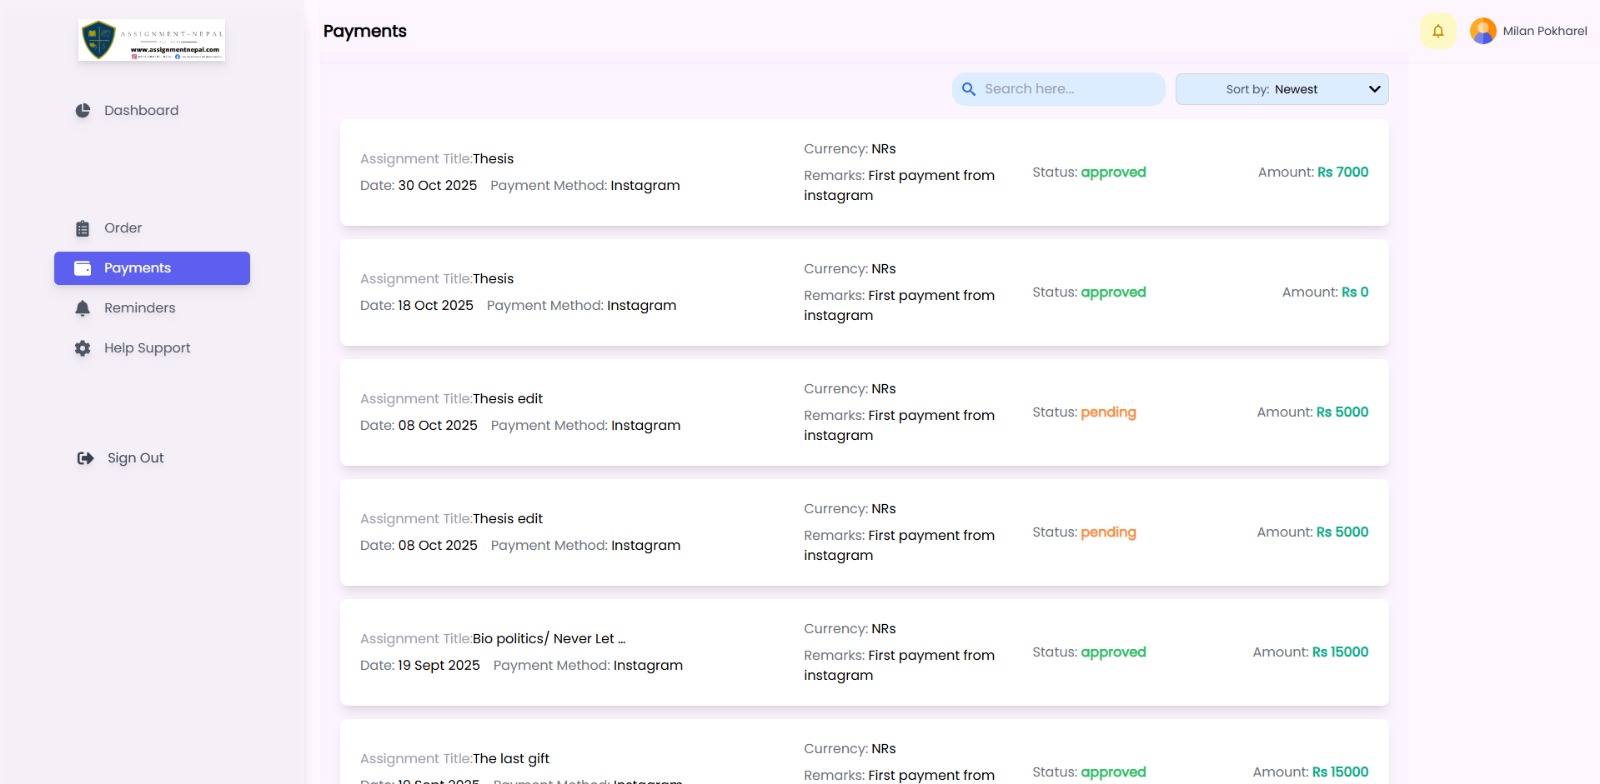Image resolution: width=1600 pixels, height=784 pixels.
Task: Focus the Search here input field
Action: 1059,89
